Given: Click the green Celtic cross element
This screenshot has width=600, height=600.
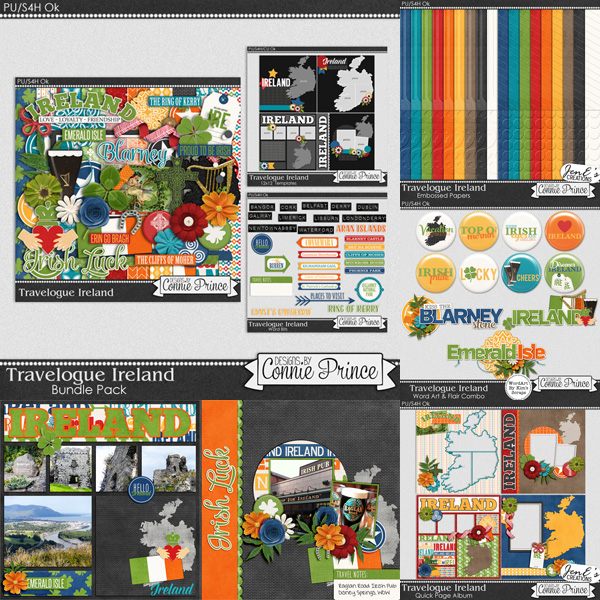Looking at the screenshot, I should (177, 183).
